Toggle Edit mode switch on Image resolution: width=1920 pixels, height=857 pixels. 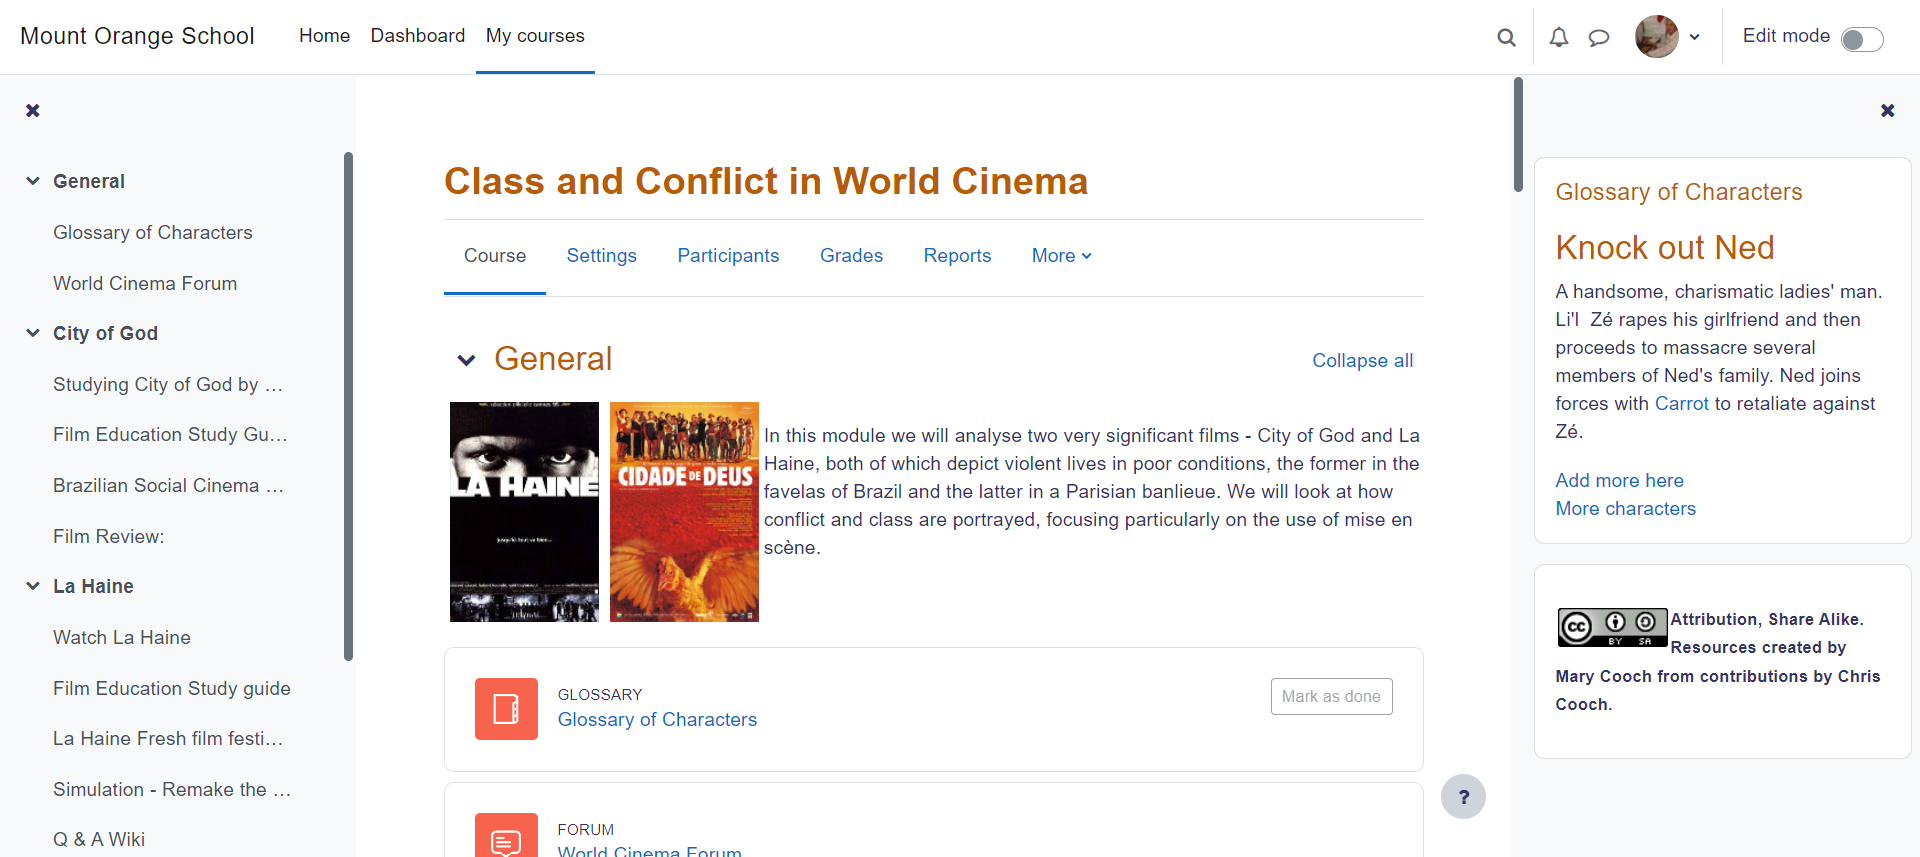1861,39
